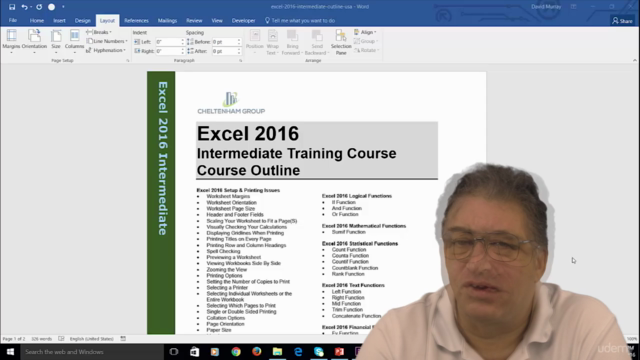The height and width of the screenshot is (360, 640).
Task: Switch to the Design tab
Action: [82, 20]
